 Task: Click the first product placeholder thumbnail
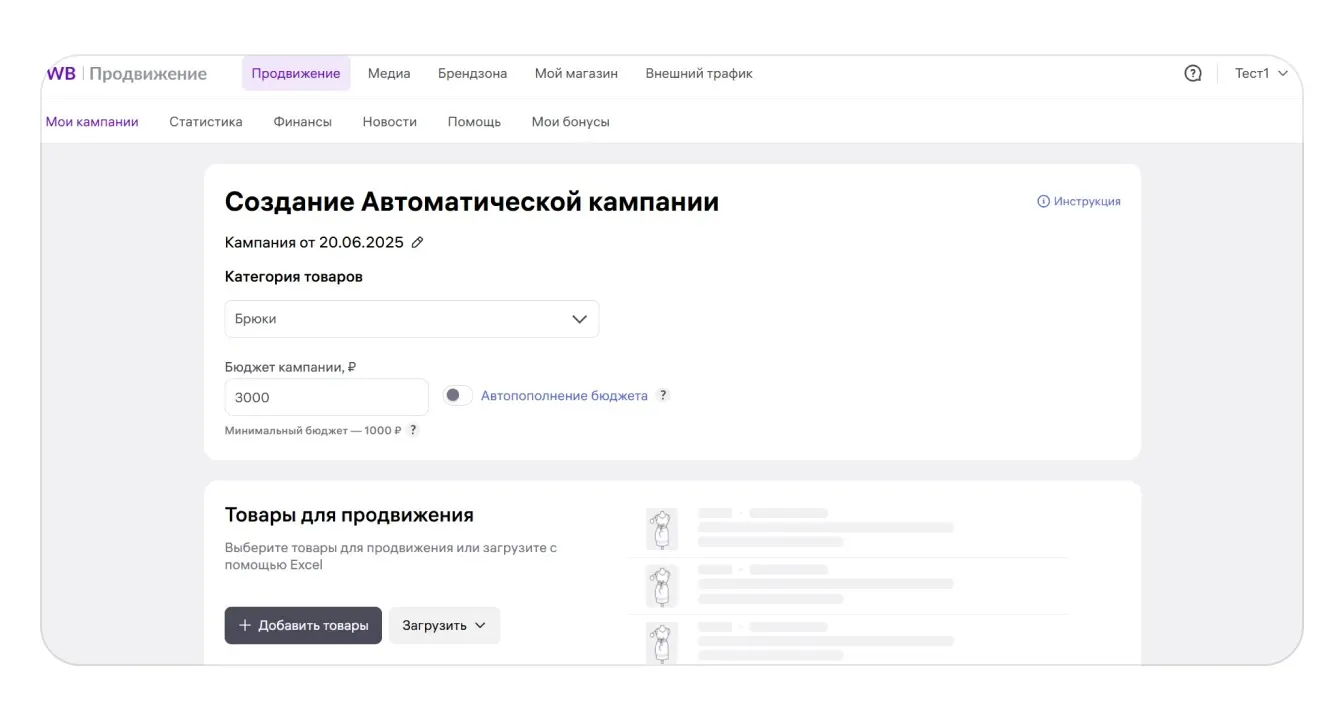pyautogui.click(x=661, y=528)
